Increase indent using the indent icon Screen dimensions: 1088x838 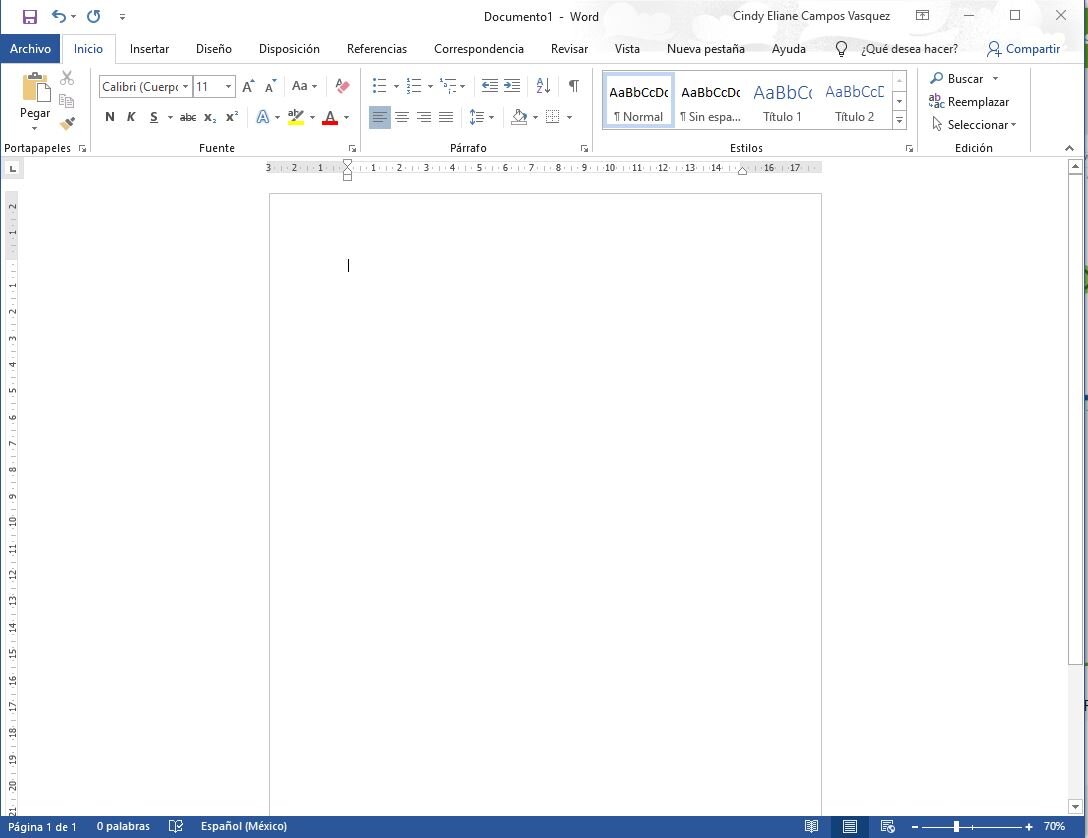coord(512,86)
